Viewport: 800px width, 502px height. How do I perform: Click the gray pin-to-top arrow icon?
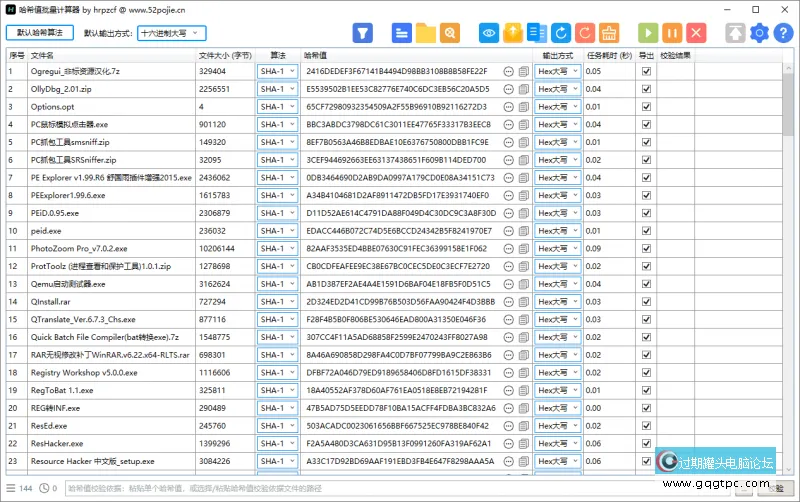tap(735, 33)
